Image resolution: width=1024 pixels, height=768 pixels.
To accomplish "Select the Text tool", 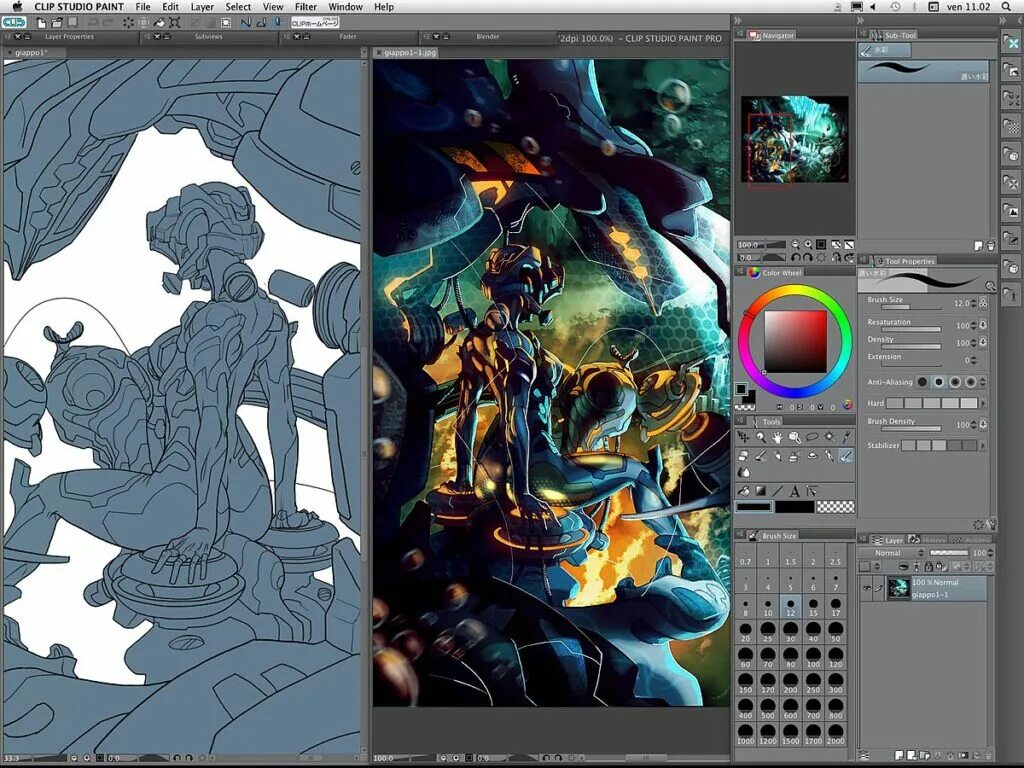I will click(795, 490).
